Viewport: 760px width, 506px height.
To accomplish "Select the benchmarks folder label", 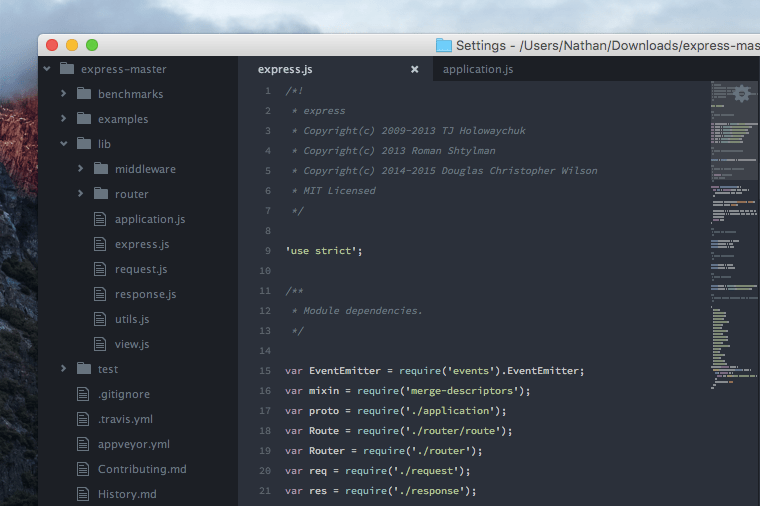I will pos(130,94).
